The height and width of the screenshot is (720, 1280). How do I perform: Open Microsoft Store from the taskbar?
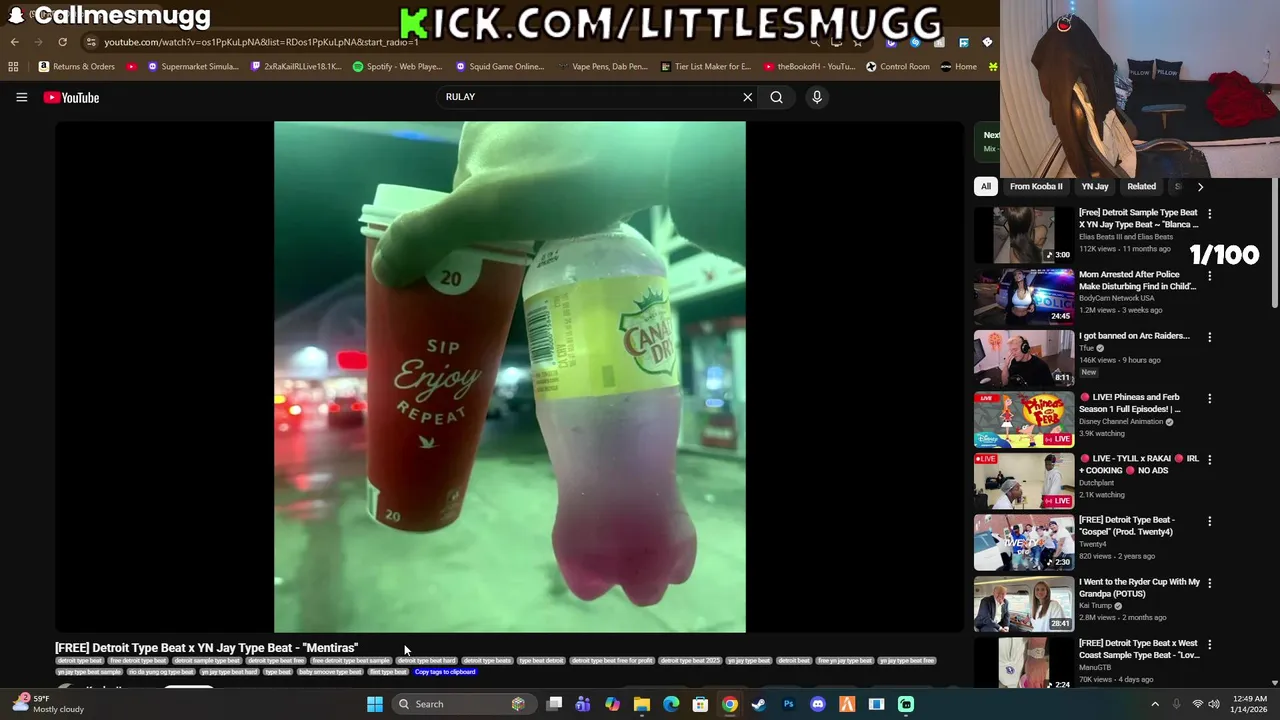tap(700, 704)
